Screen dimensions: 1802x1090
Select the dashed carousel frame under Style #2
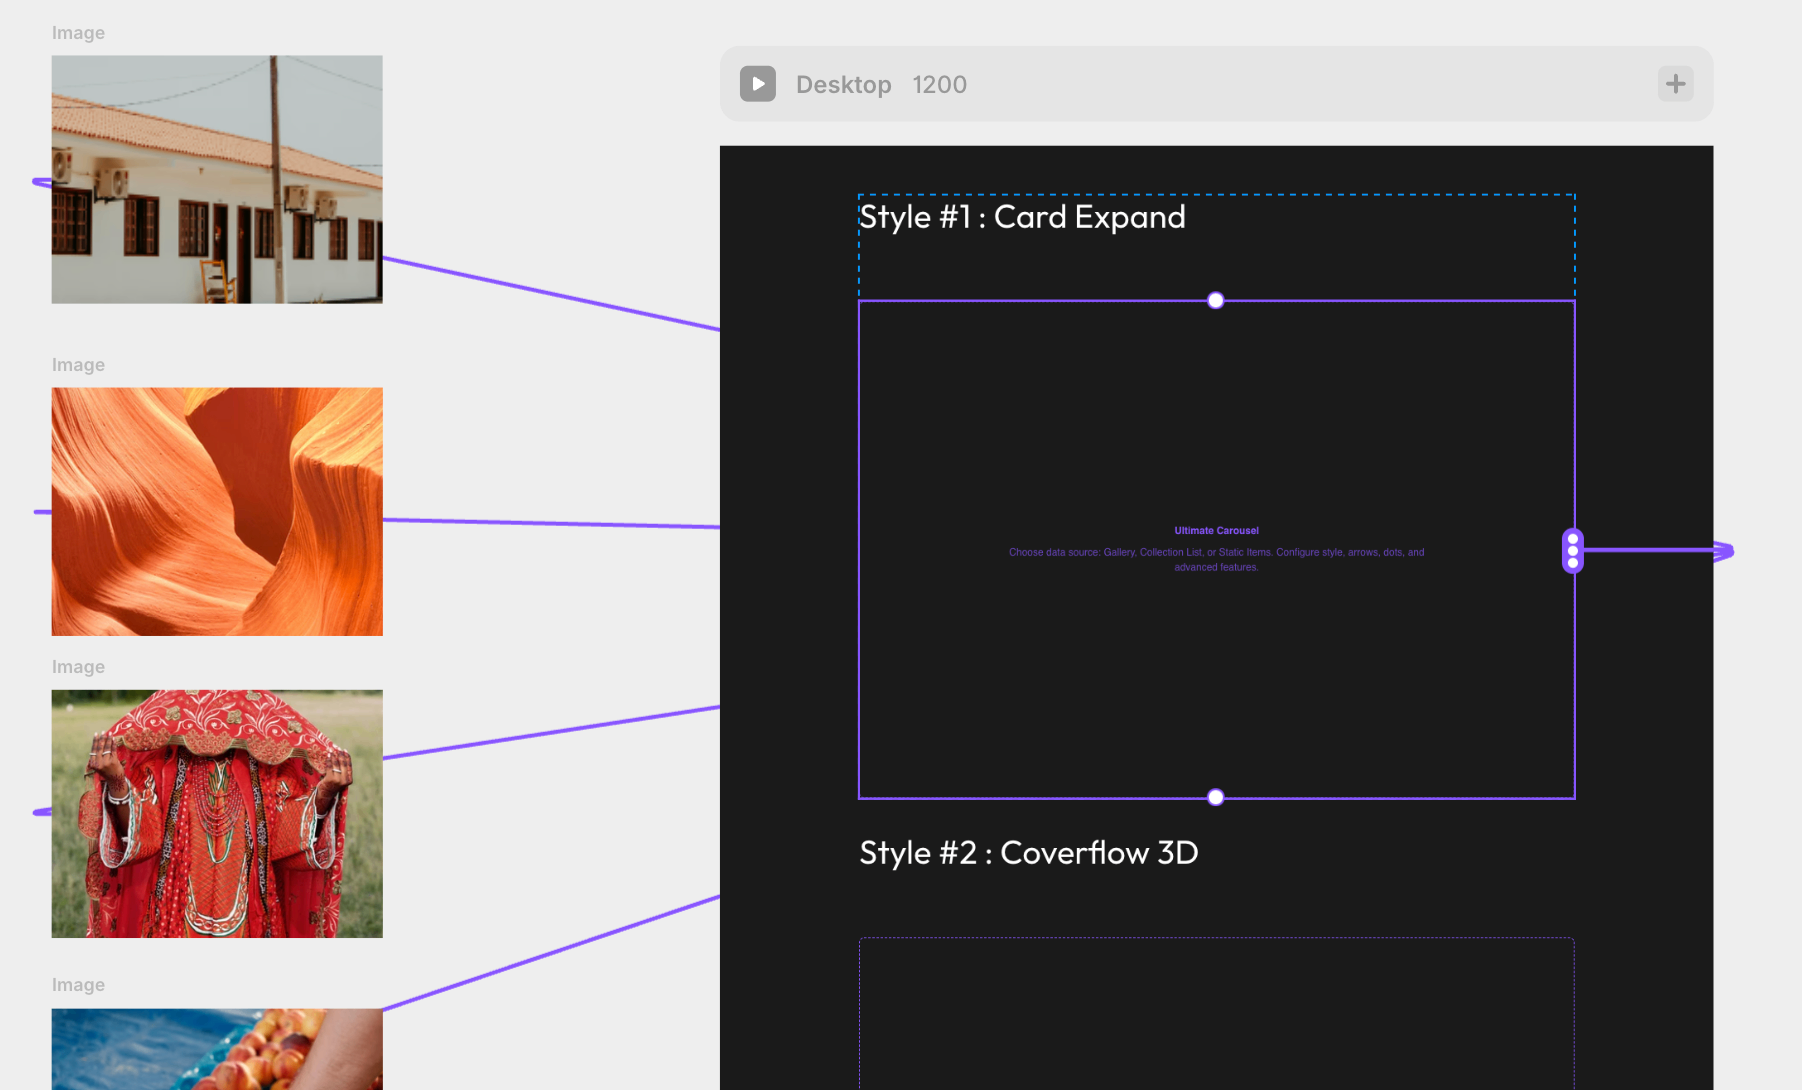(x=1216, y=1012)
